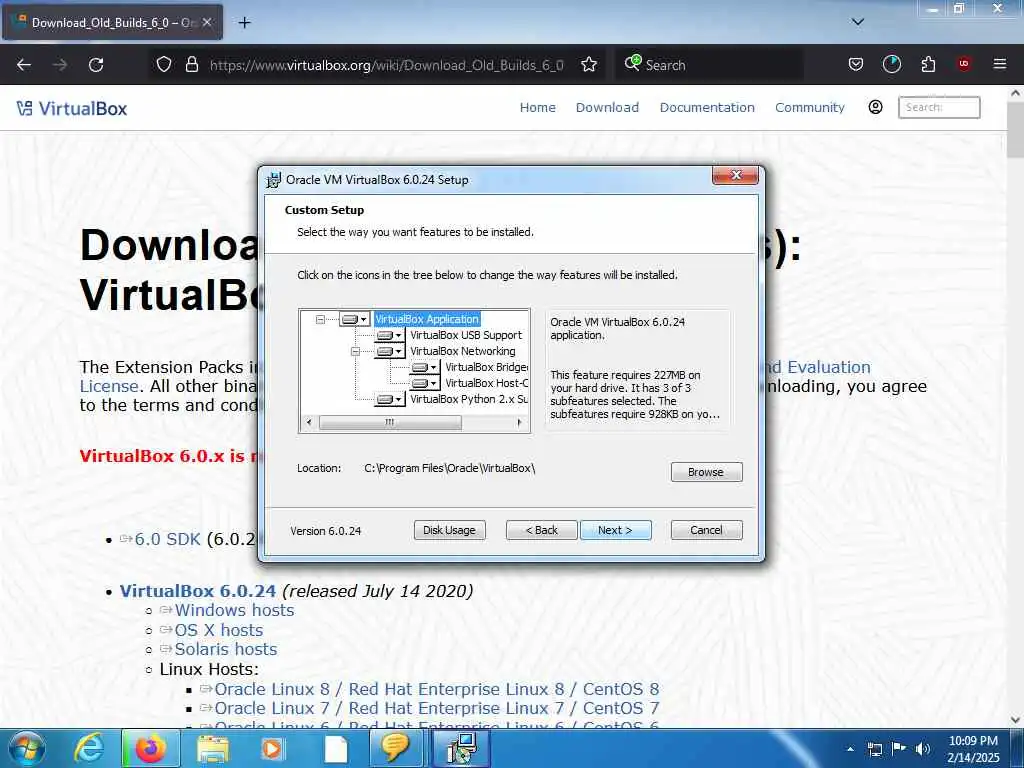Open VirtualBox USB Support feature dropdown
This screenshot has width=1024, height=768.
[390, 335]
